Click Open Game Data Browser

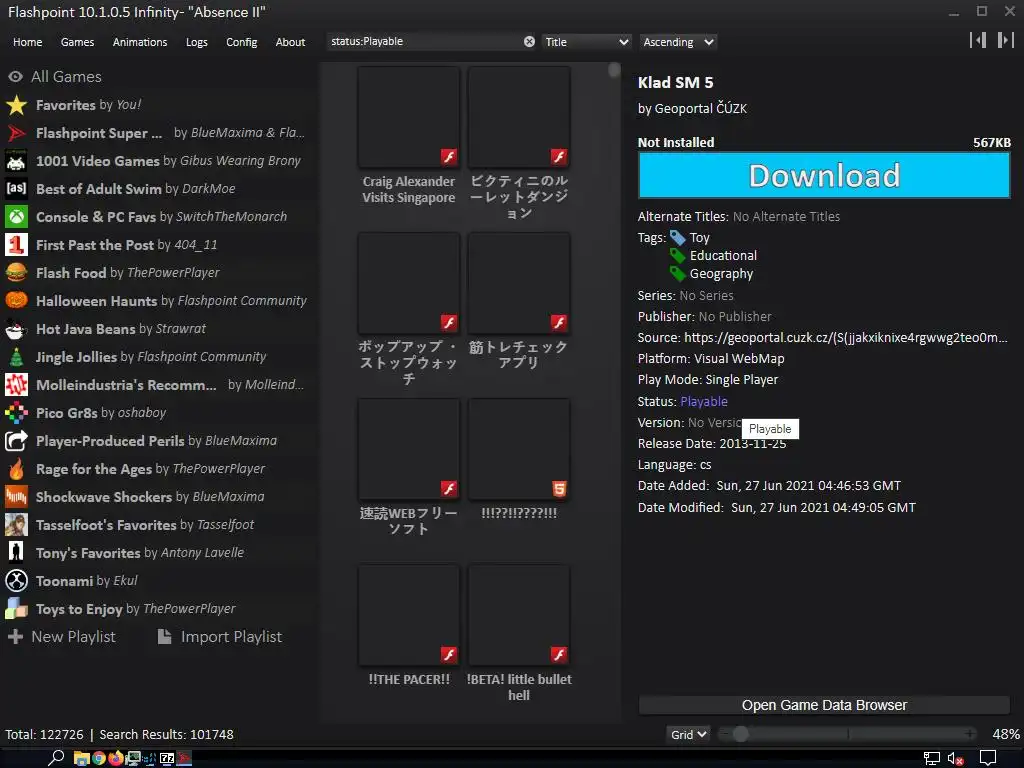[824, 705]
